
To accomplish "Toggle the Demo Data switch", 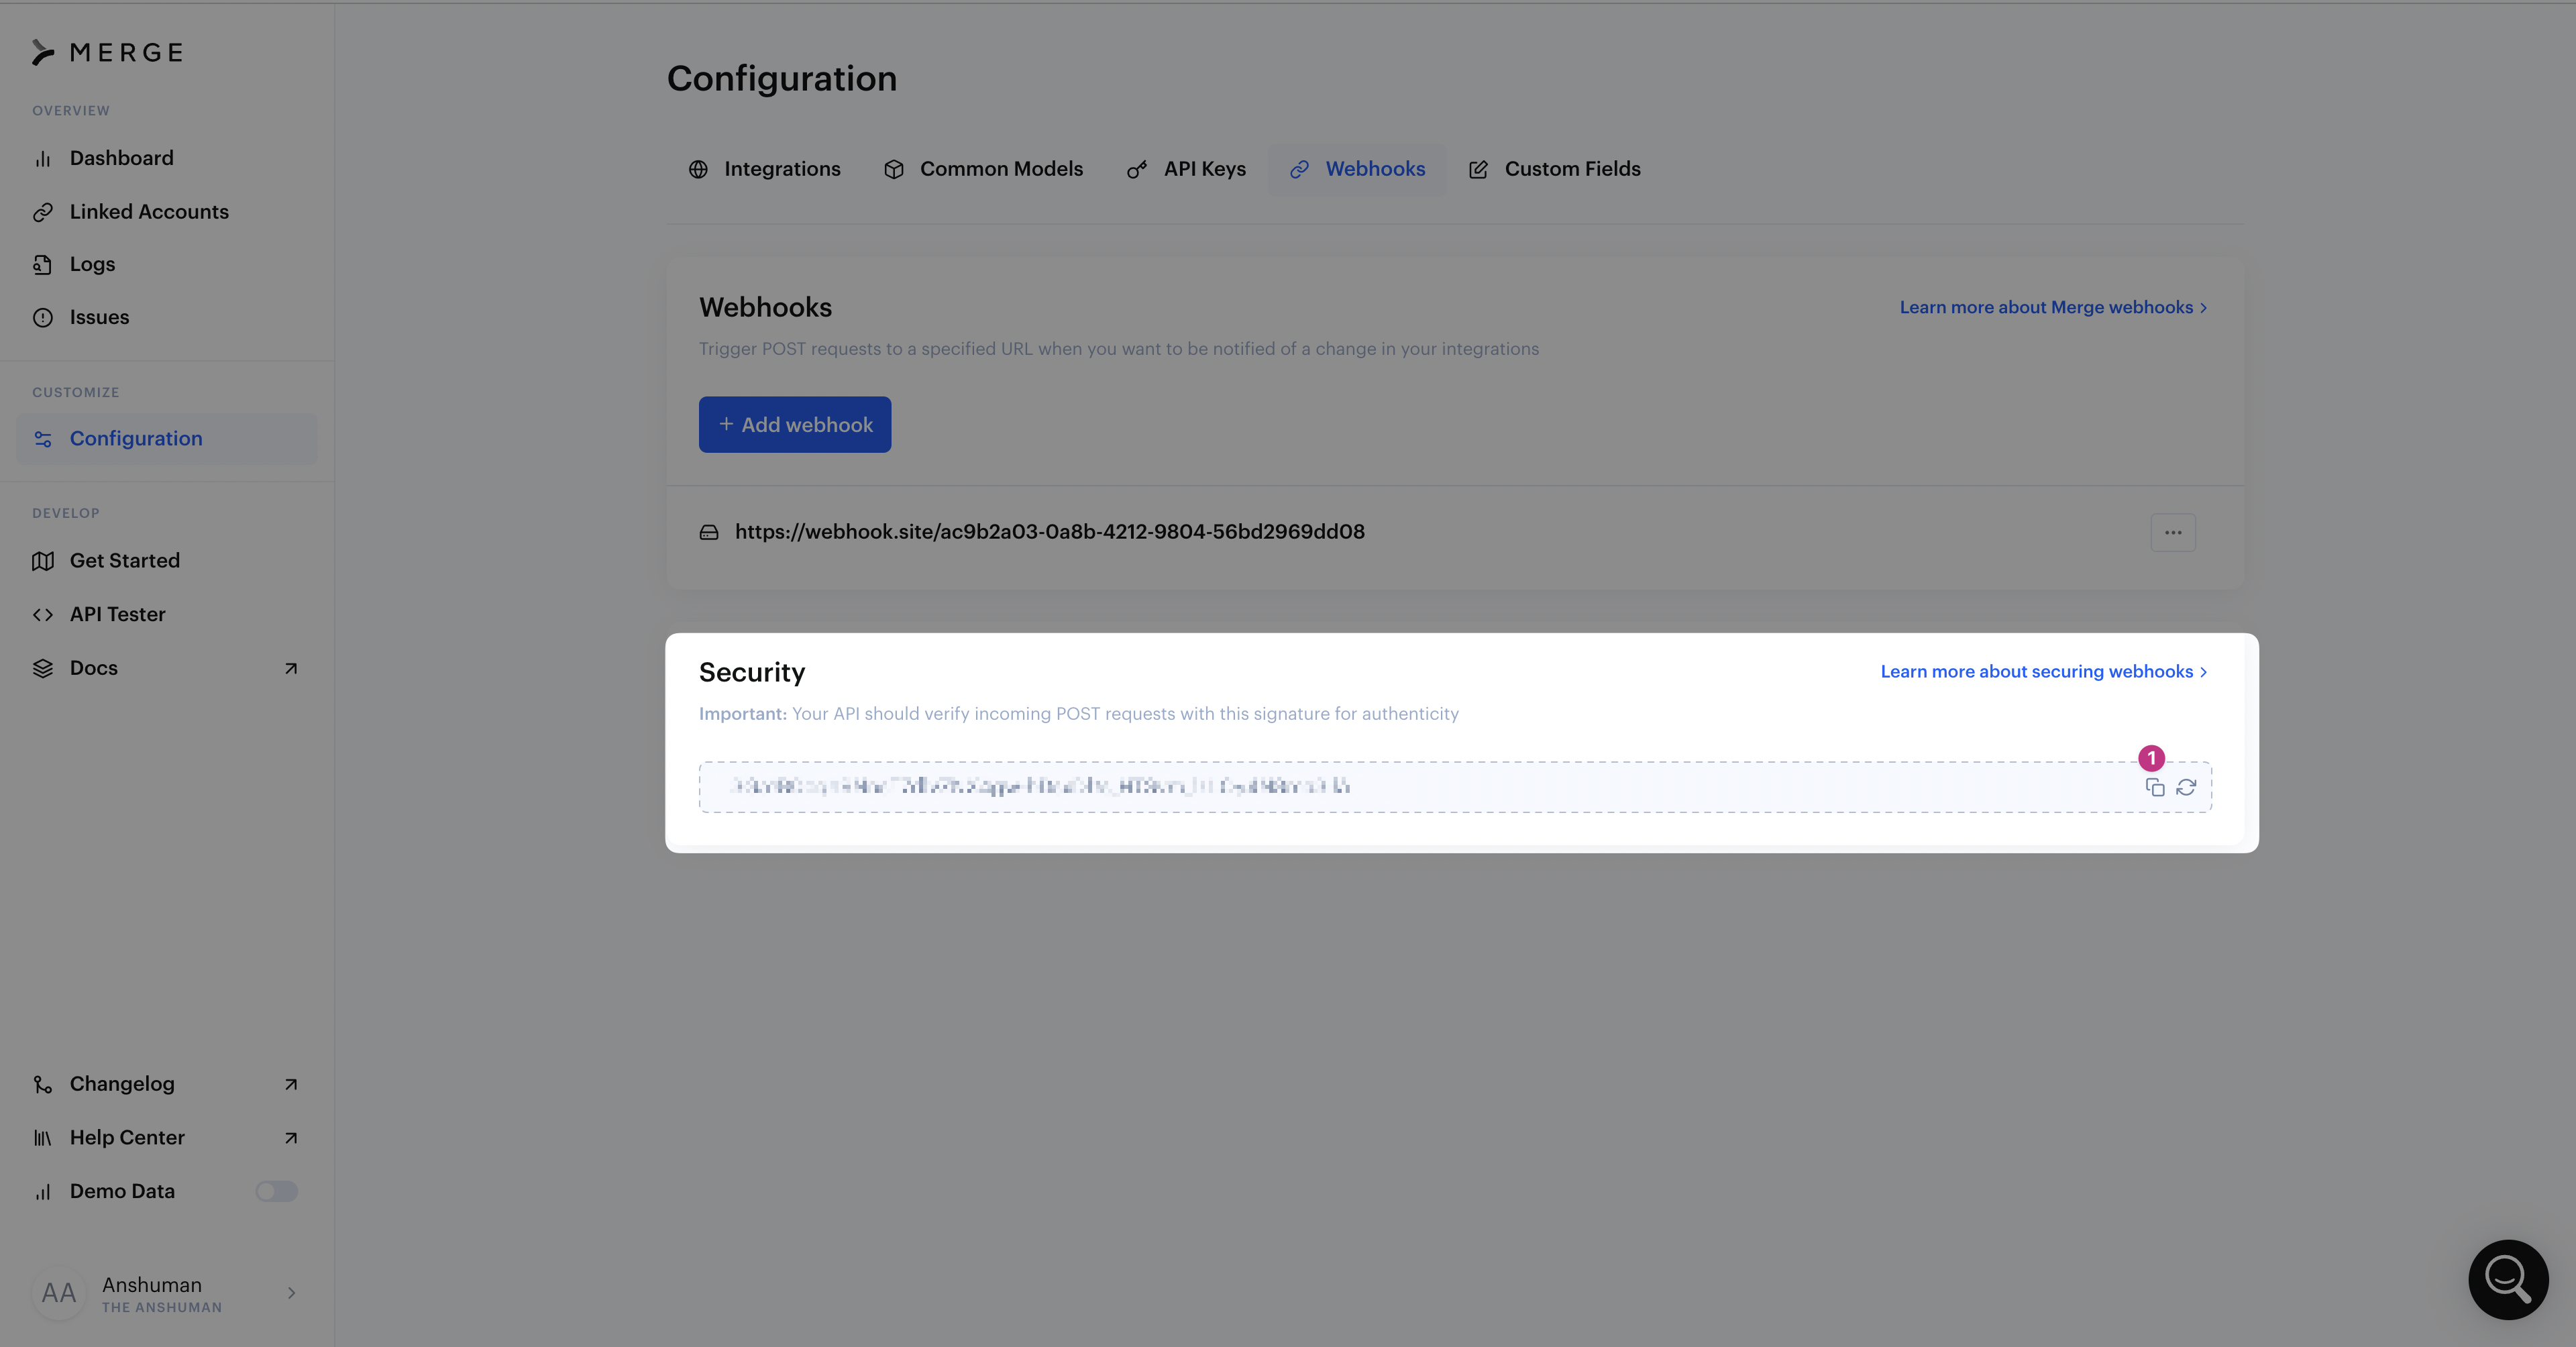I will (x=276, y=1191).
